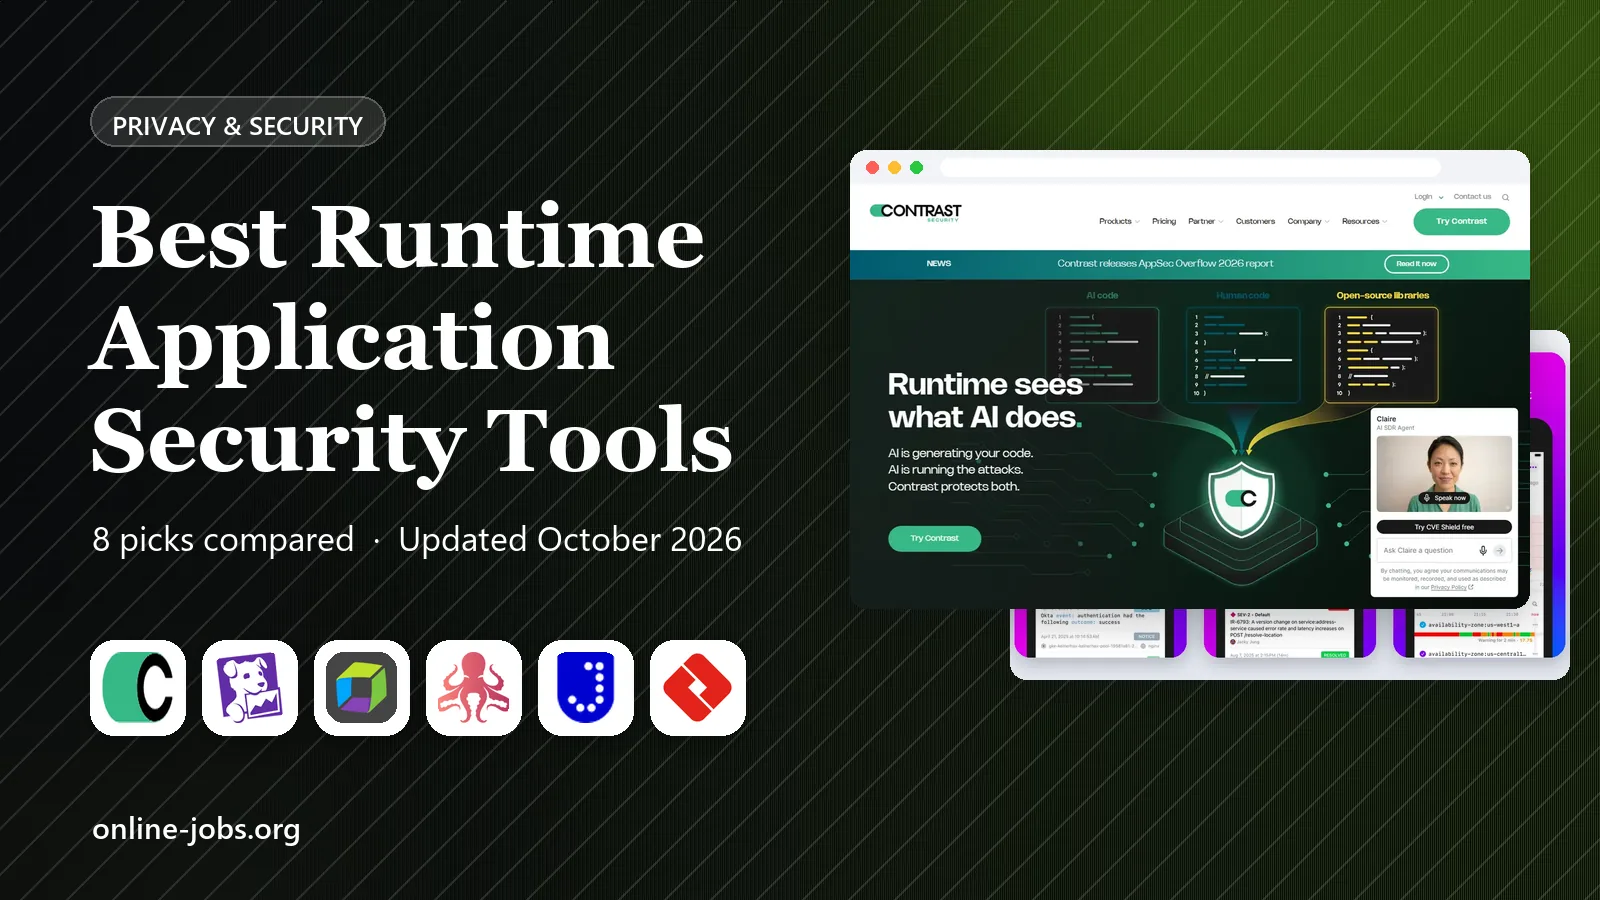The image size is (1600, 900).
Task: Click the pink octopus app icon
Action: [474, 688]
